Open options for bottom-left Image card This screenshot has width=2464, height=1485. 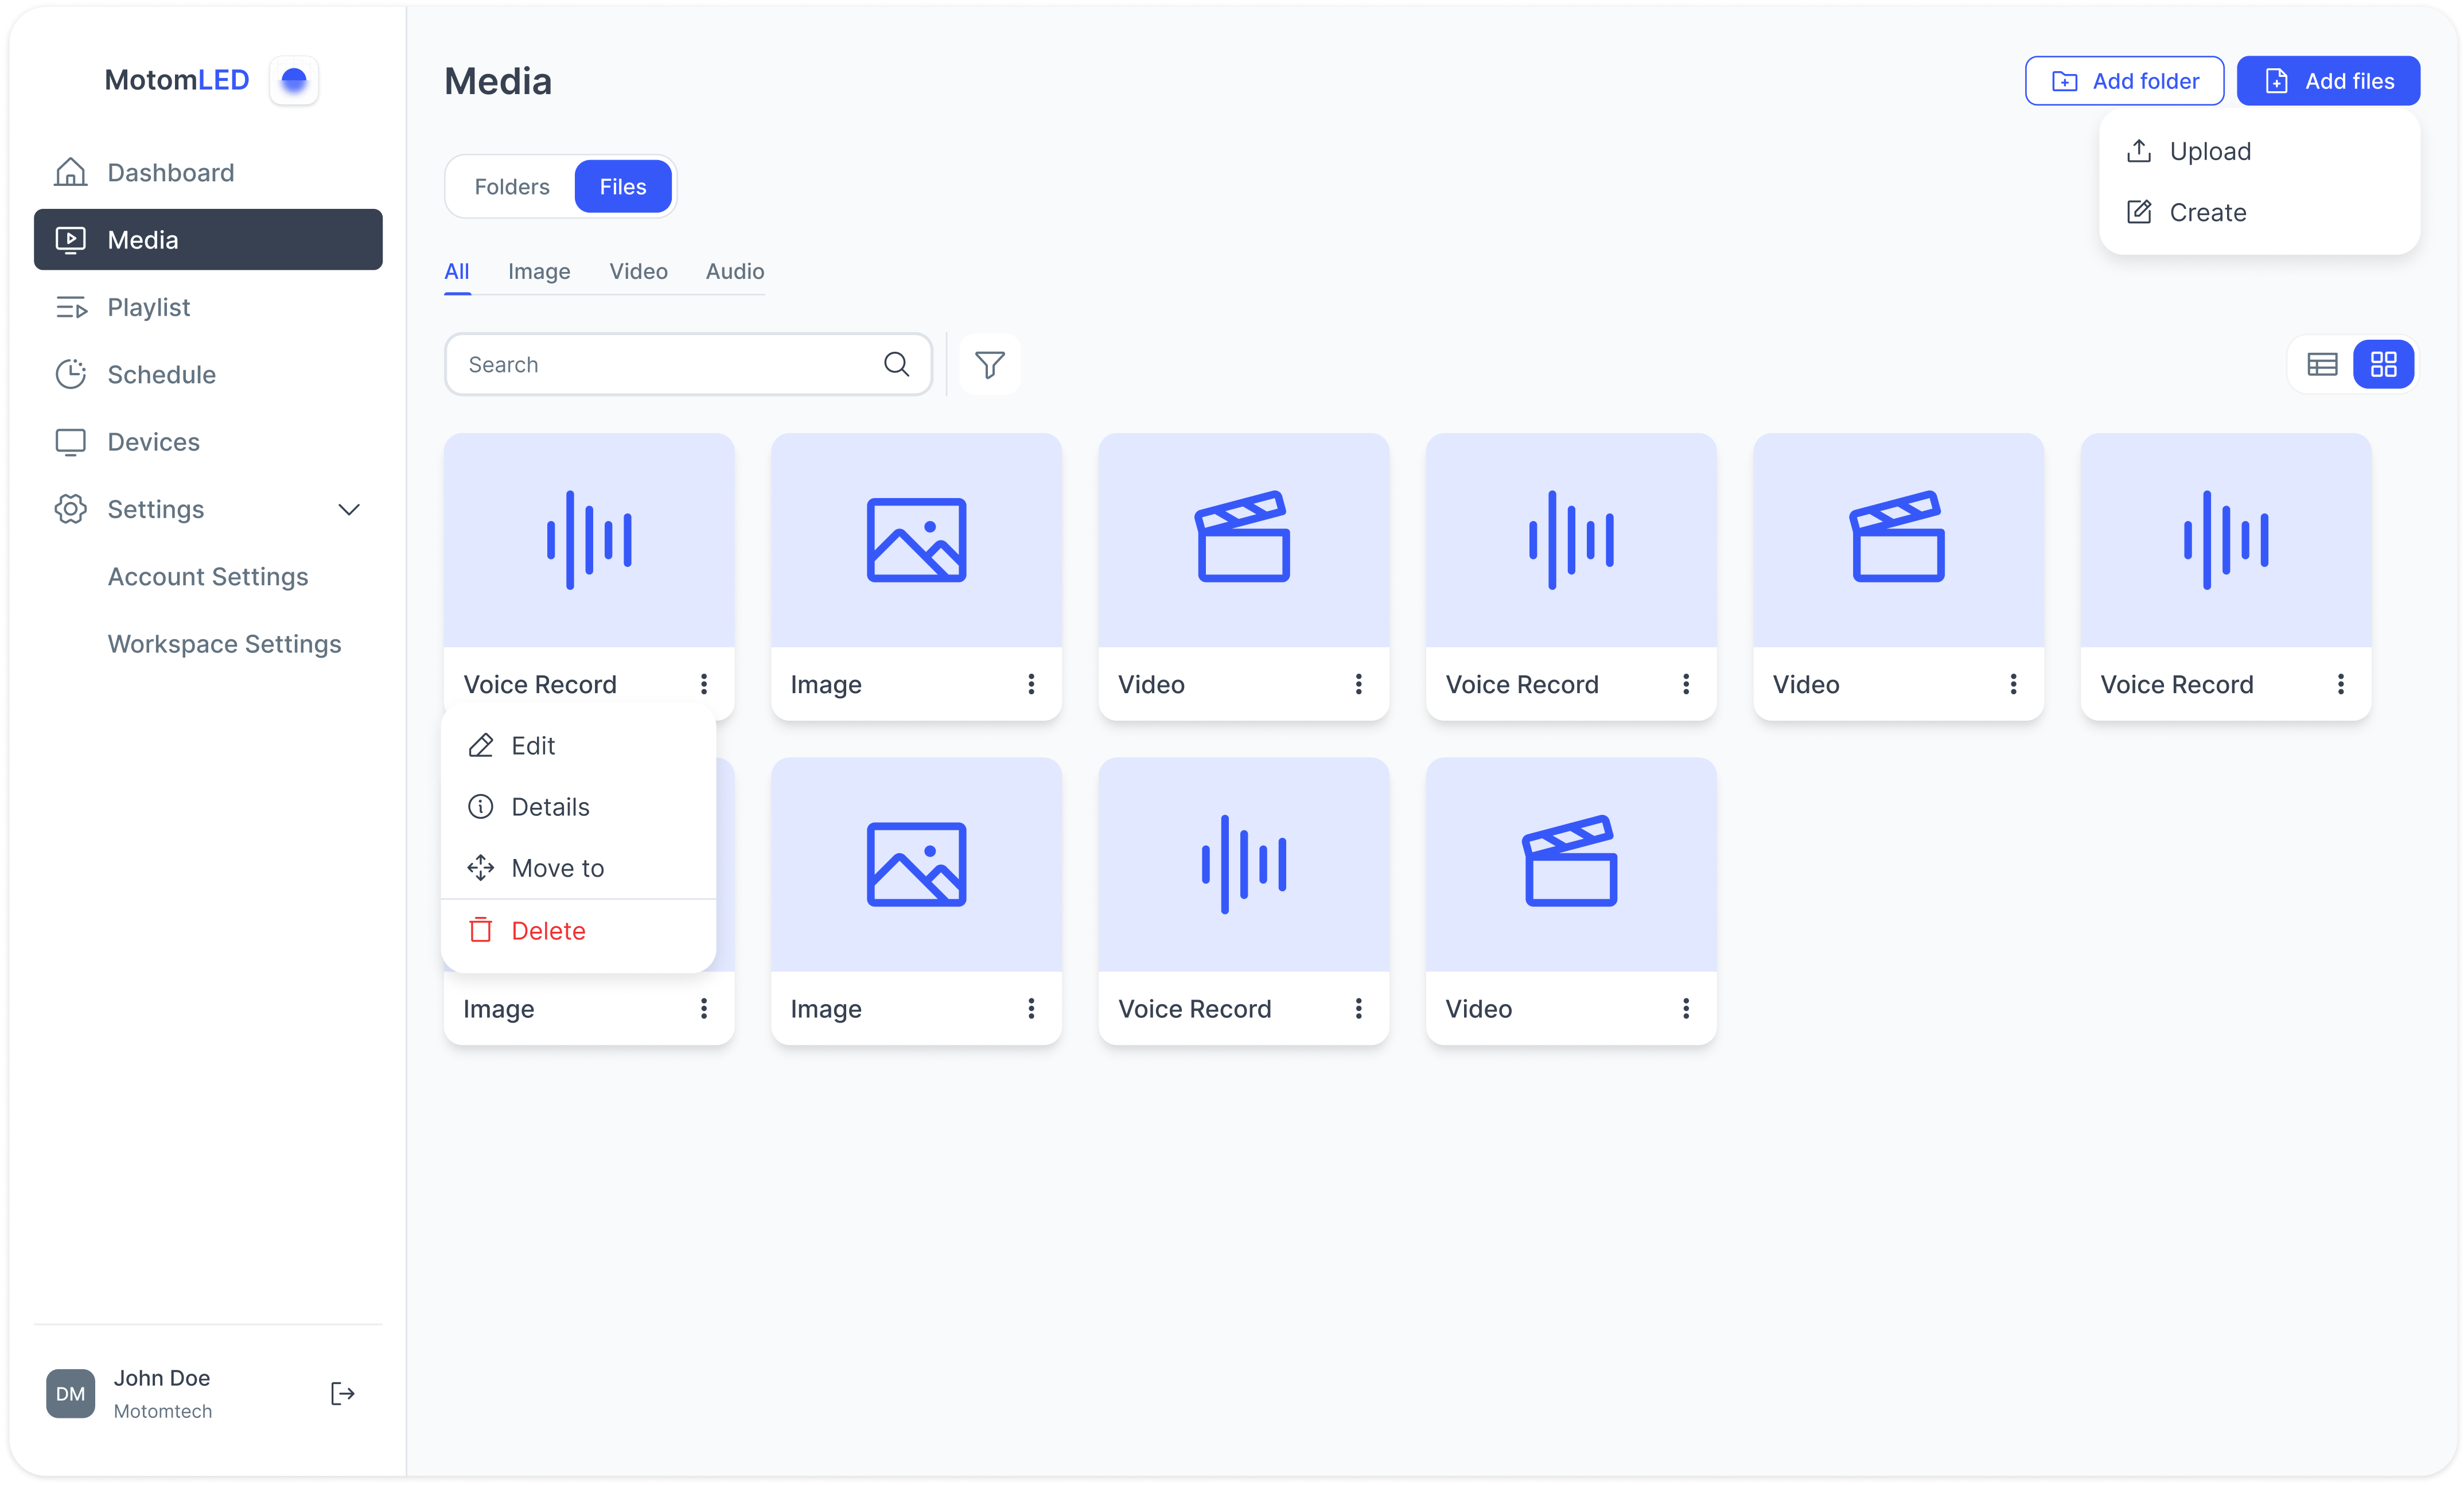pyautogui.click(x=704, y=1008)
